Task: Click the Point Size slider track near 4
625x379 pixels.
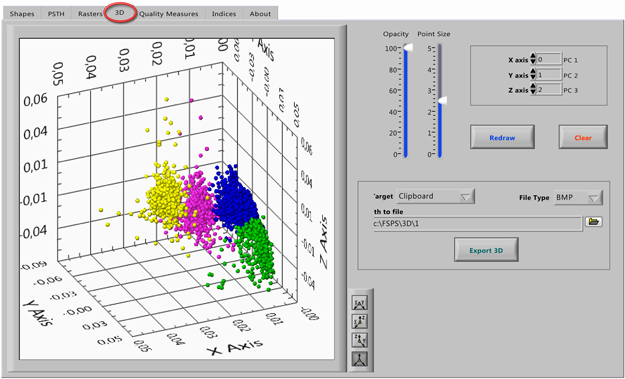Action: pos(440,70)
